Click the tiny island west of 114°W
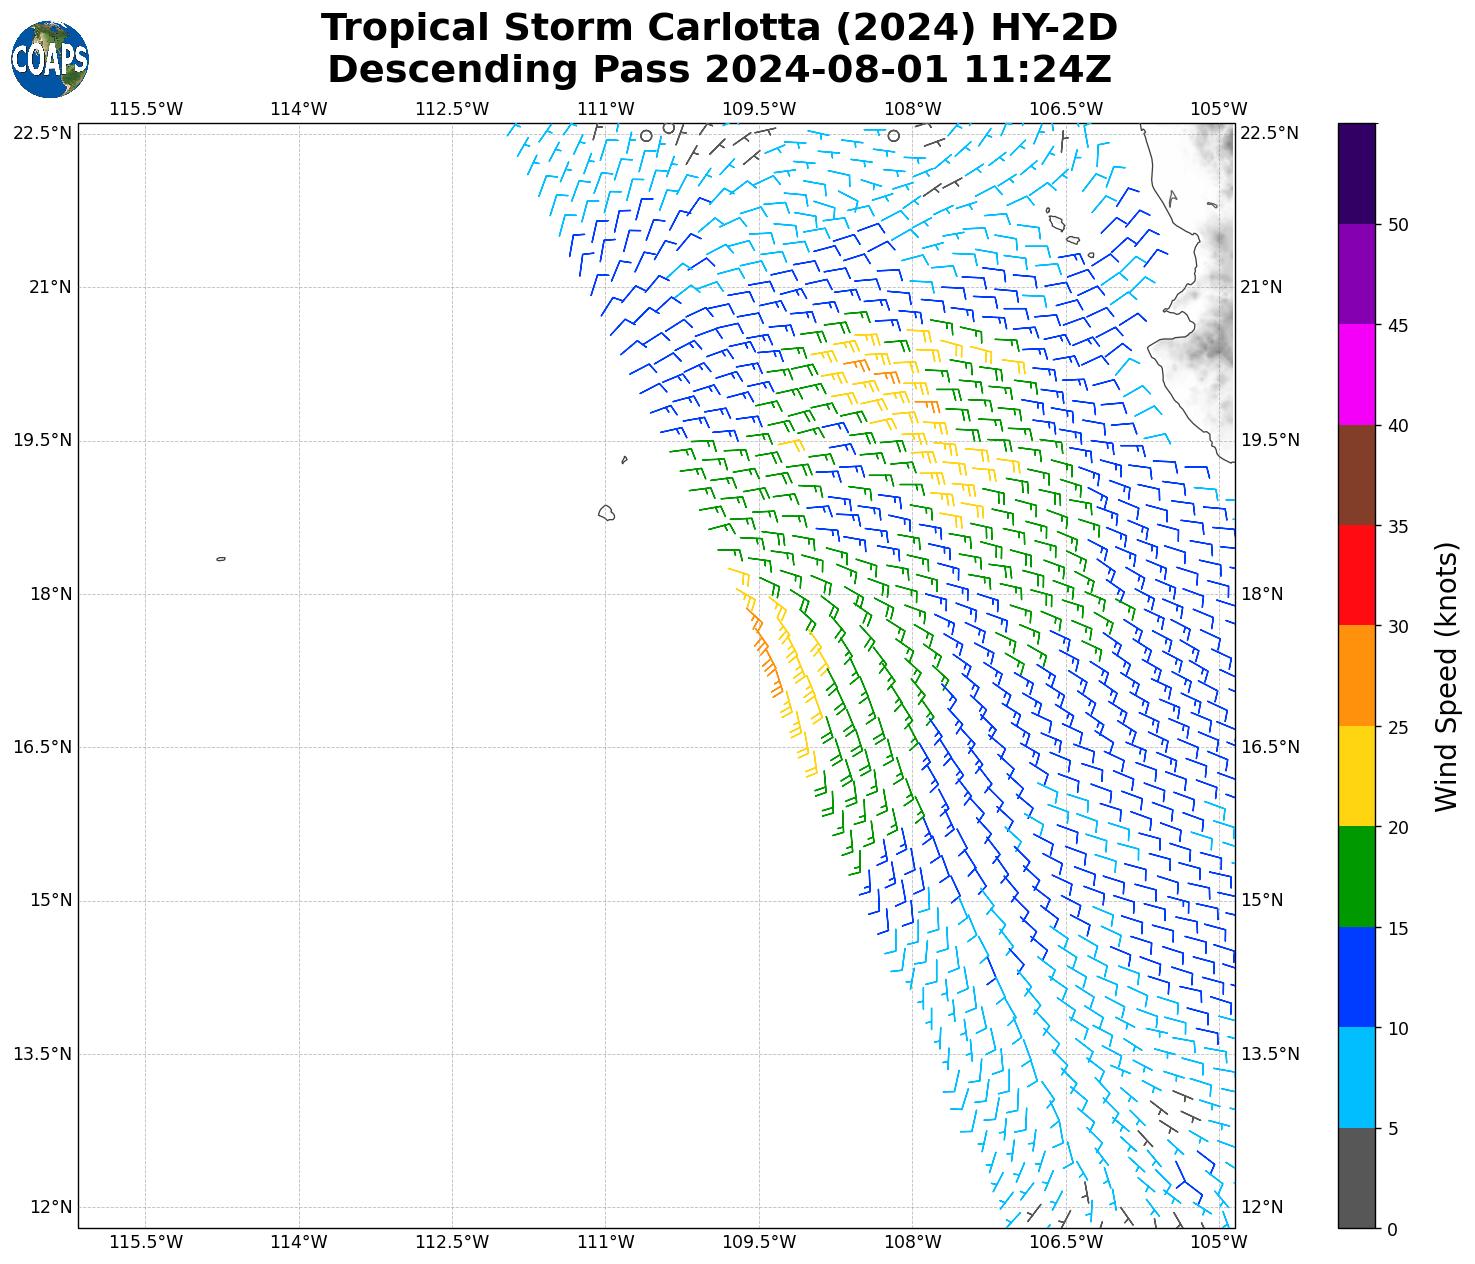 tap(221, 559)
